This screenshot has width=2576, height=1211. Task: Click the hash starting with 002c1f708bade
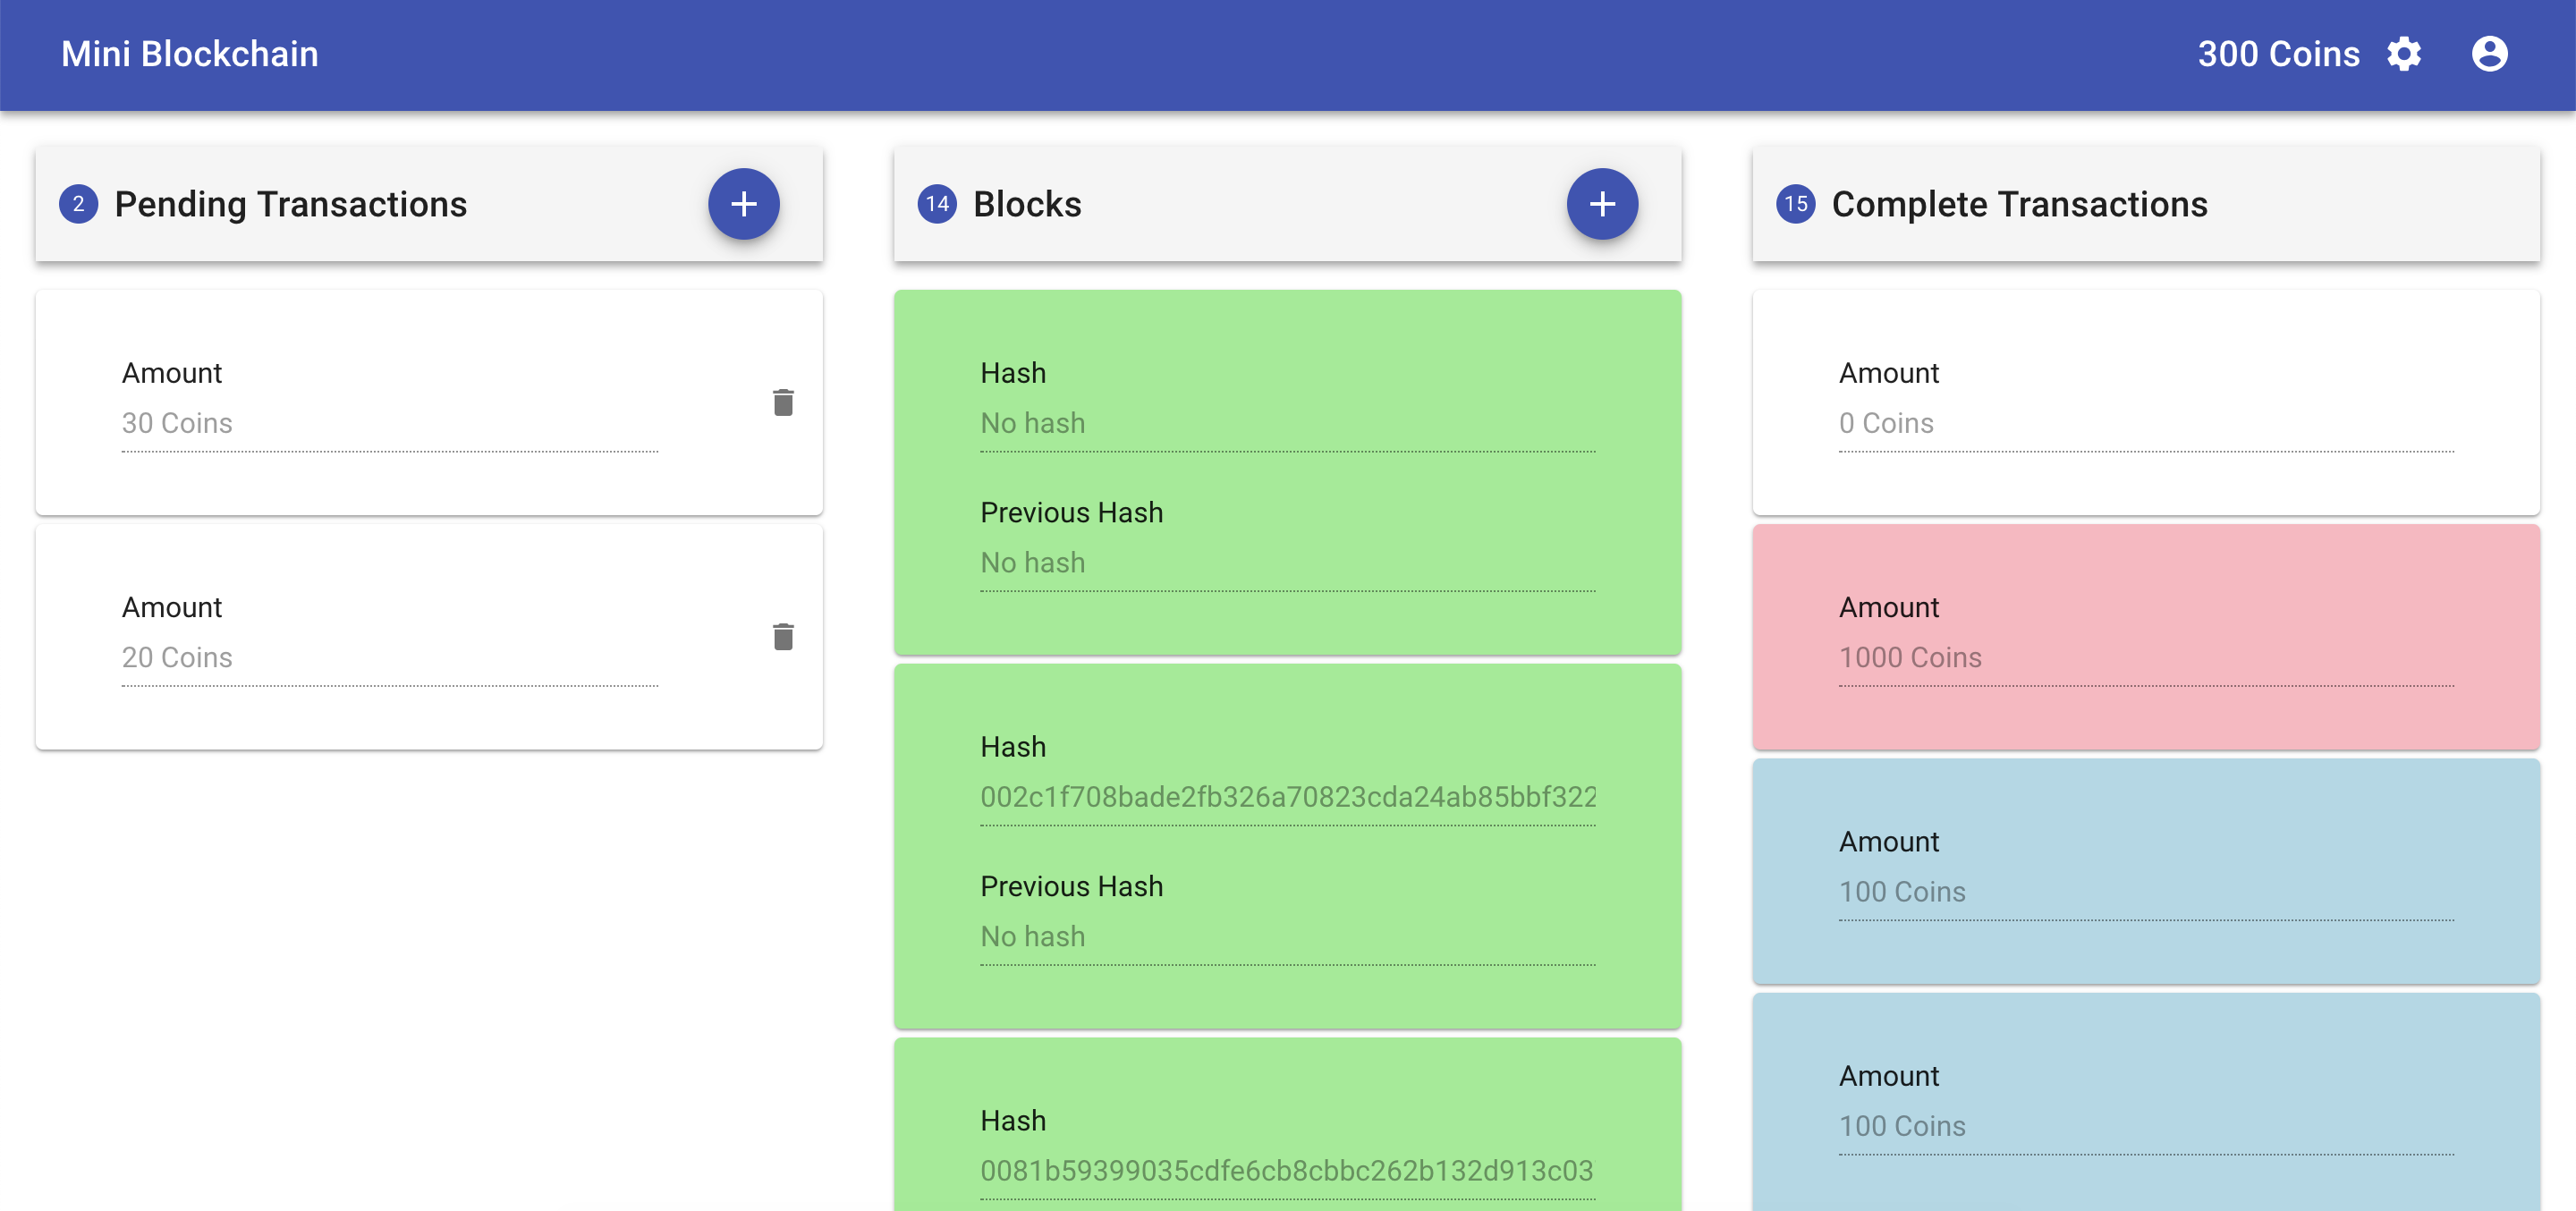tap(1286, 797)
